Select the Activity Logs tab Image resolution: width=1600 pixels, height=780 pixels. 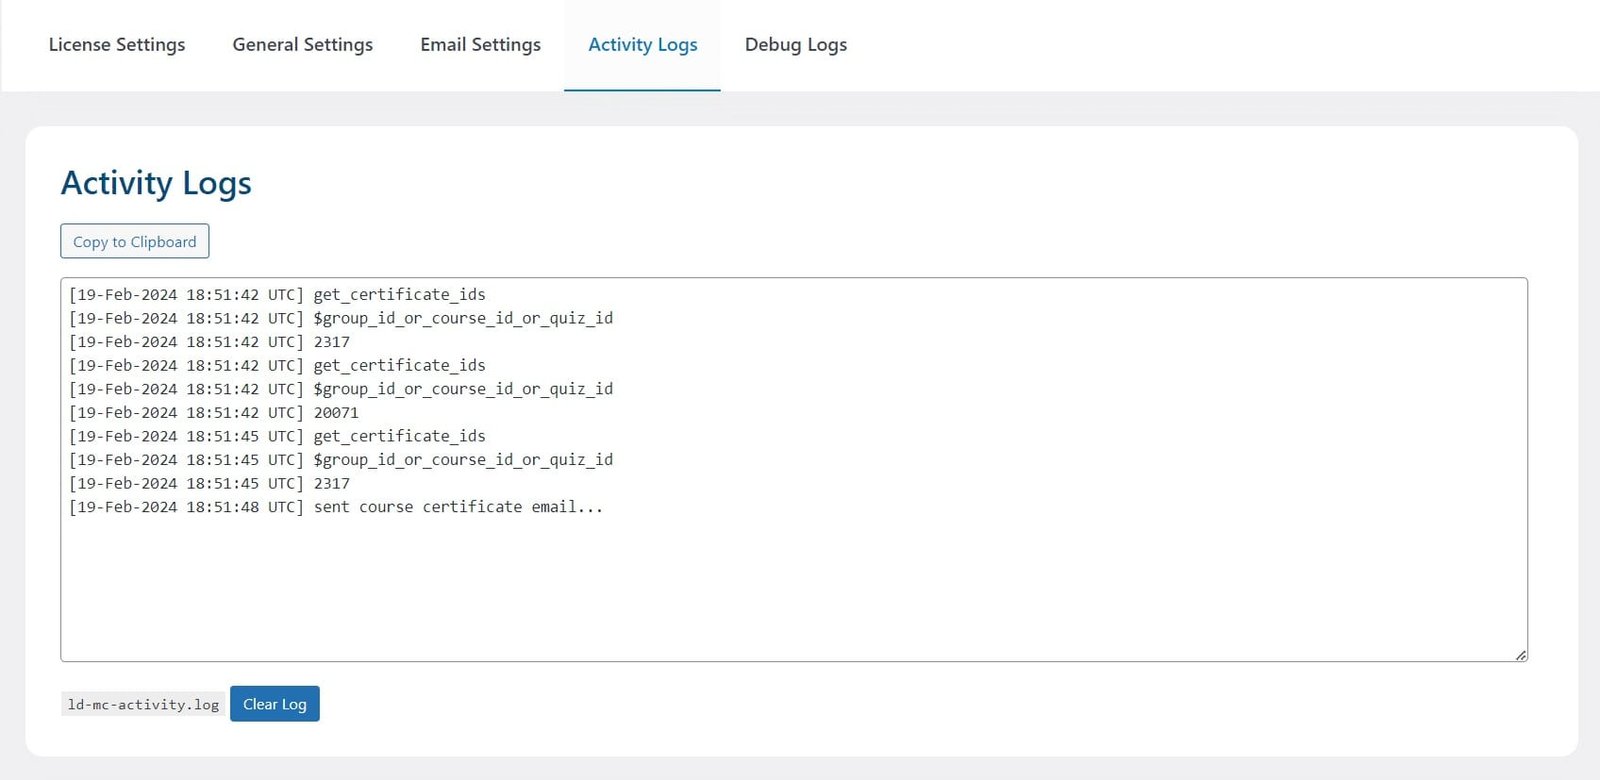643,45
